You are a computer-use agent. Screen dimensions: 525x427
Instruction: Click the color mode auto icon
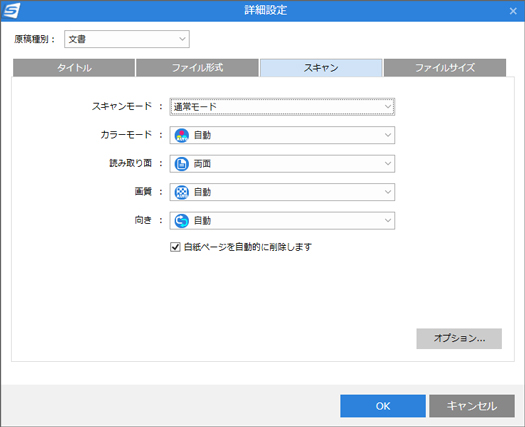pyautogui.click(x=182, y=135)
